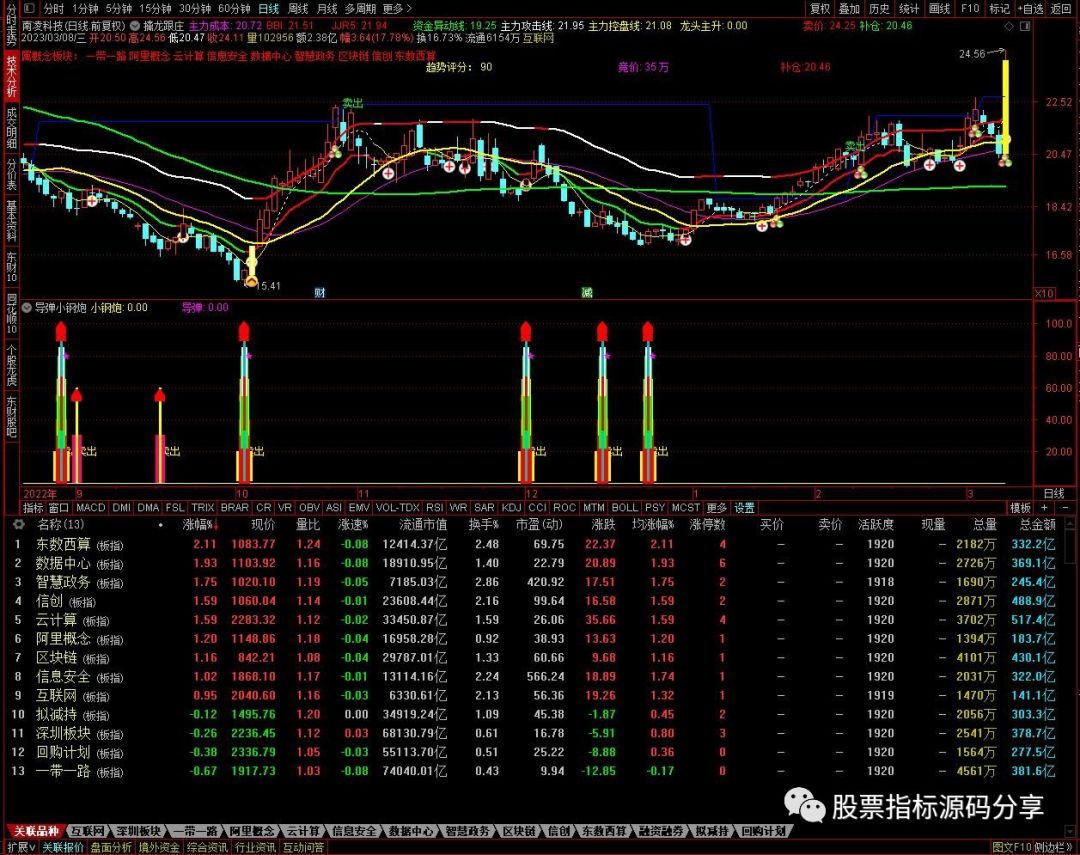Toggle the circle icon before 导弹小钢炮 indicator
Image resolution: width=1080 pixels, height=855 pixels.
point(27,307)
